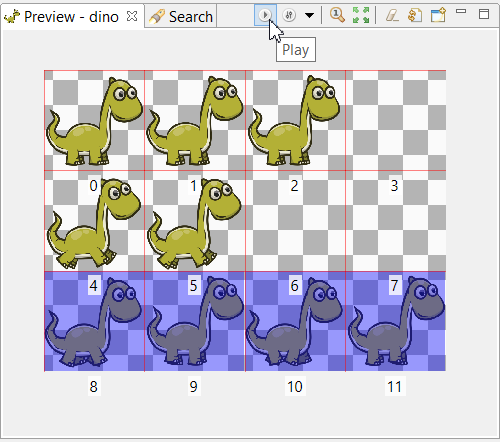Screen dimensions: 500x442
Task: Maximize the preview view panel
Action: coord(484,14)
